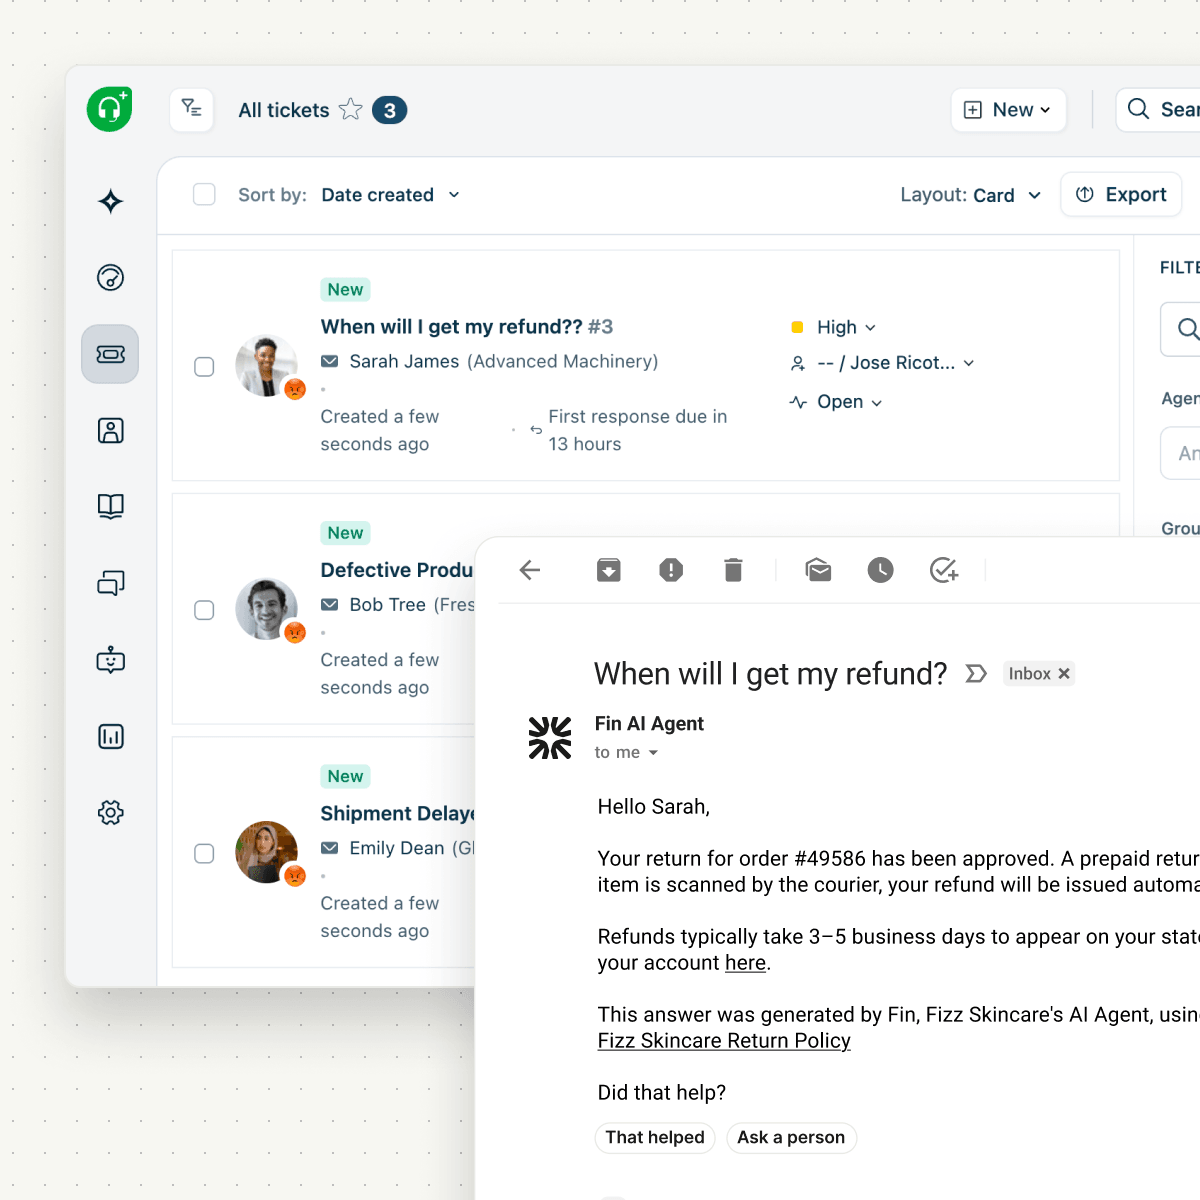Image resolution: width=1200 pixels, height=1200 pixels.
Task: Click the Bob Tree contact name
Action: (388, 604)
